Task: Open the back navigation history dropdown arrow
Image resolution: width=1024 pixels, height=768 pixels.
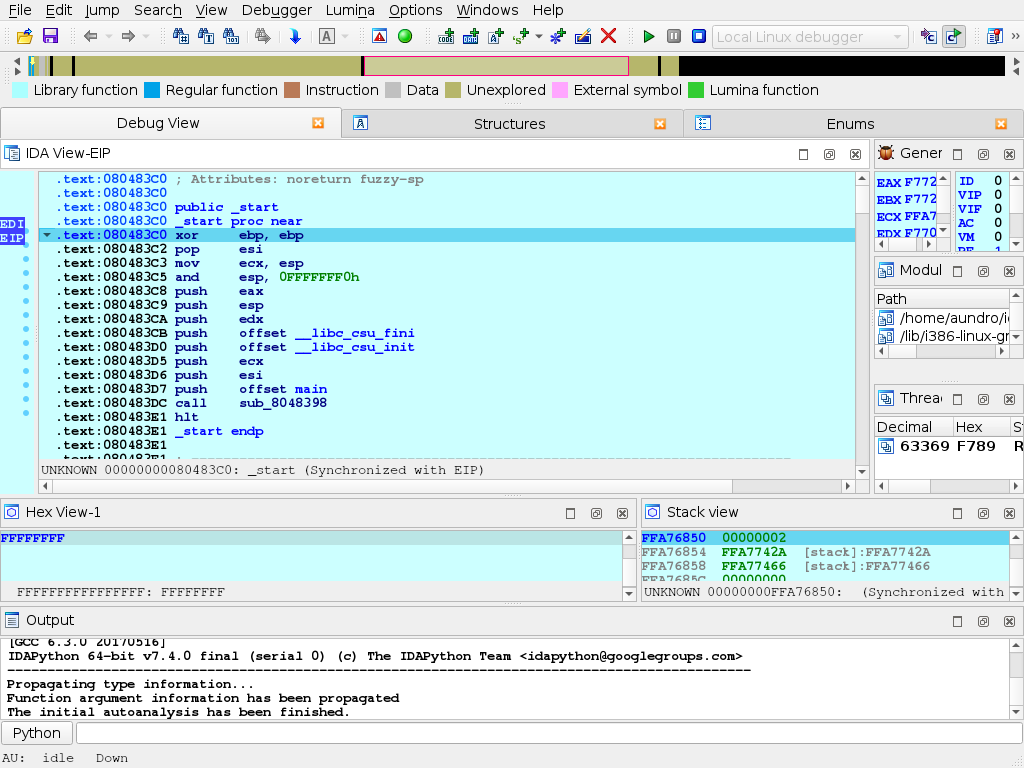Action: [x=109, y=37]
